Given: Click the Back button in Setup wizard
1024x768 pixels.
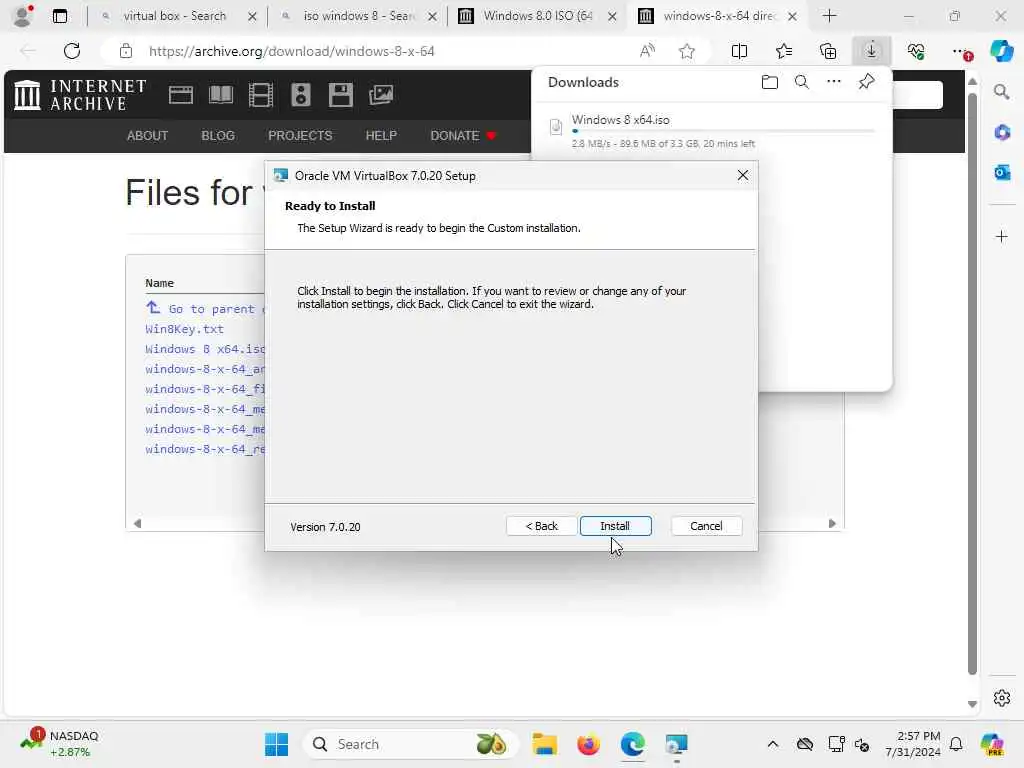Looking at the screenshot, I should [541, 526].
